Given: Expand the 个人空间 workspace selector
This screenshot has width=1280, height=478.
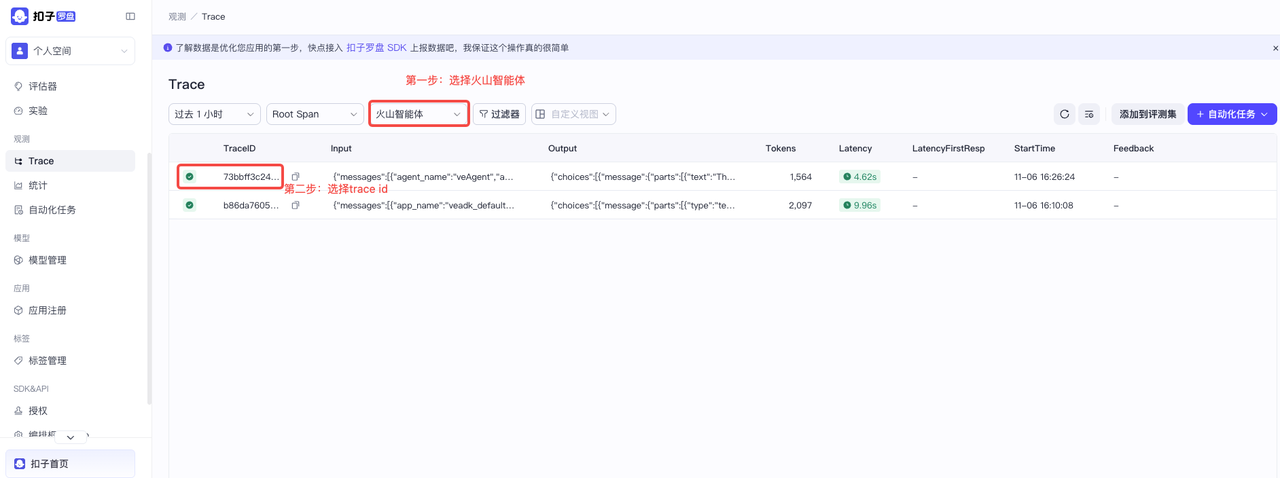Looking at the screenshot, I should click(70, 51).
